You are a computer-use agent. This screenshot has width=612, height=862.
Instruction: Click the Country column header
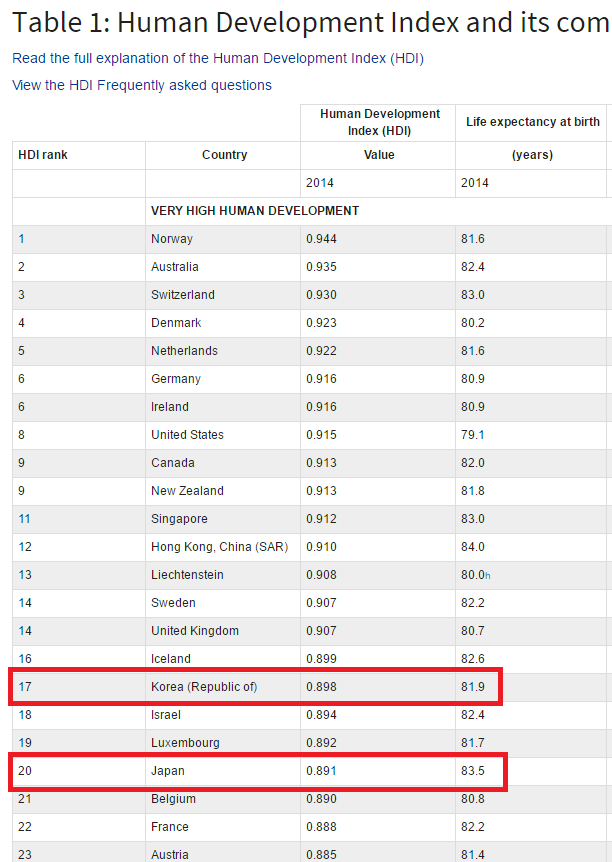tap(224, 155)
